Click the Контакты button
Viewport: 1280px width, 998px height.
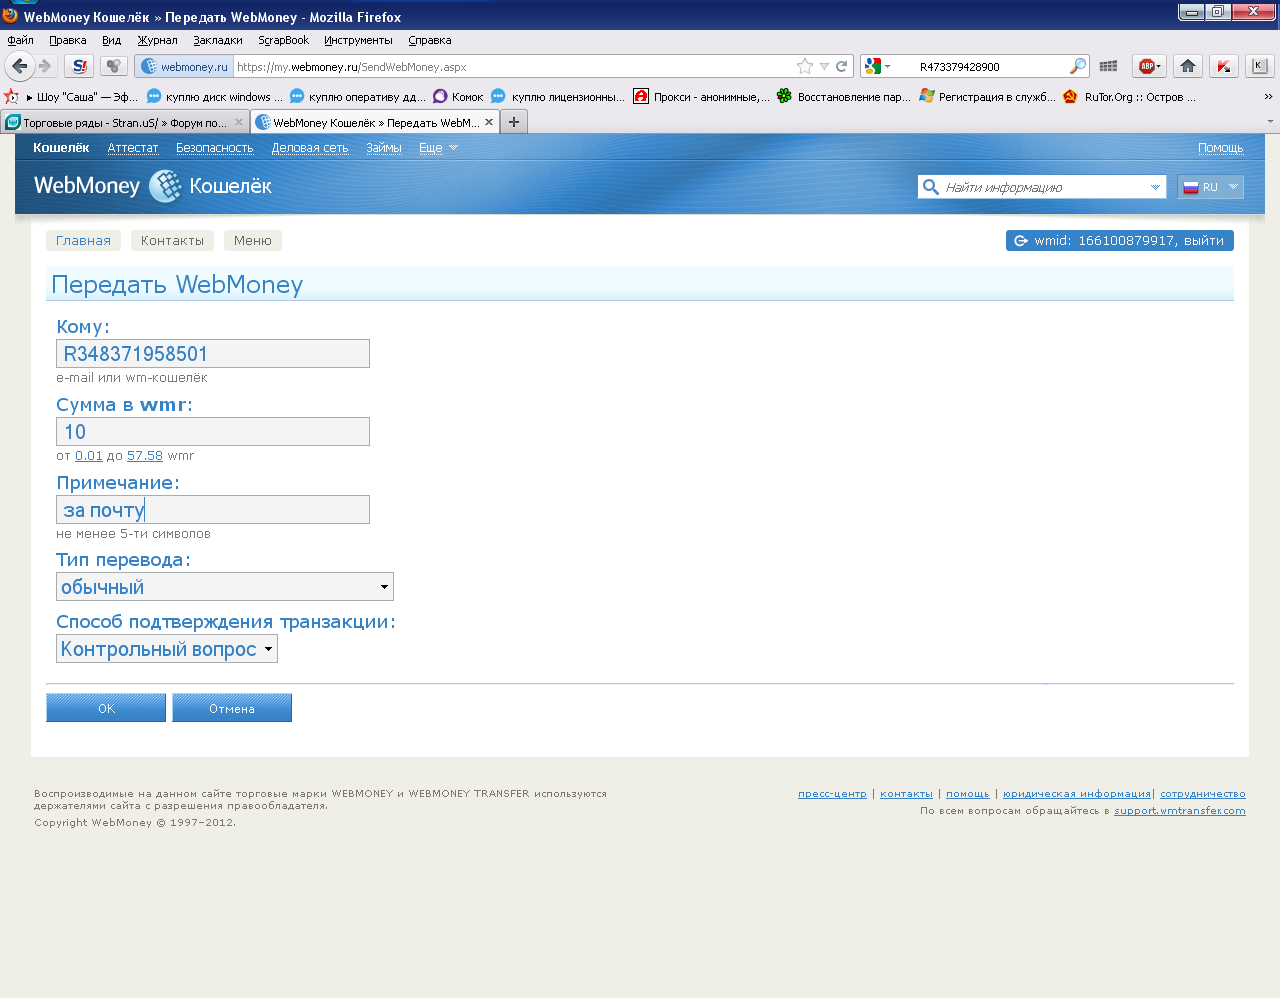coord(172,240)
